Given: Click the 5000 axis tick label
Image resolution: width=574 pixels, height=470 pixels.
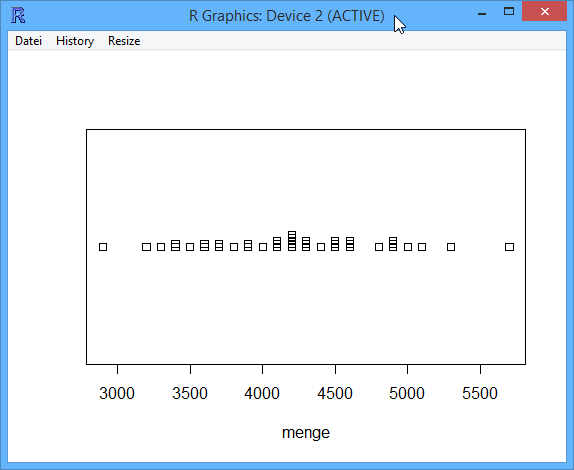Looking at the screenshot, I should tap(407, 393).
